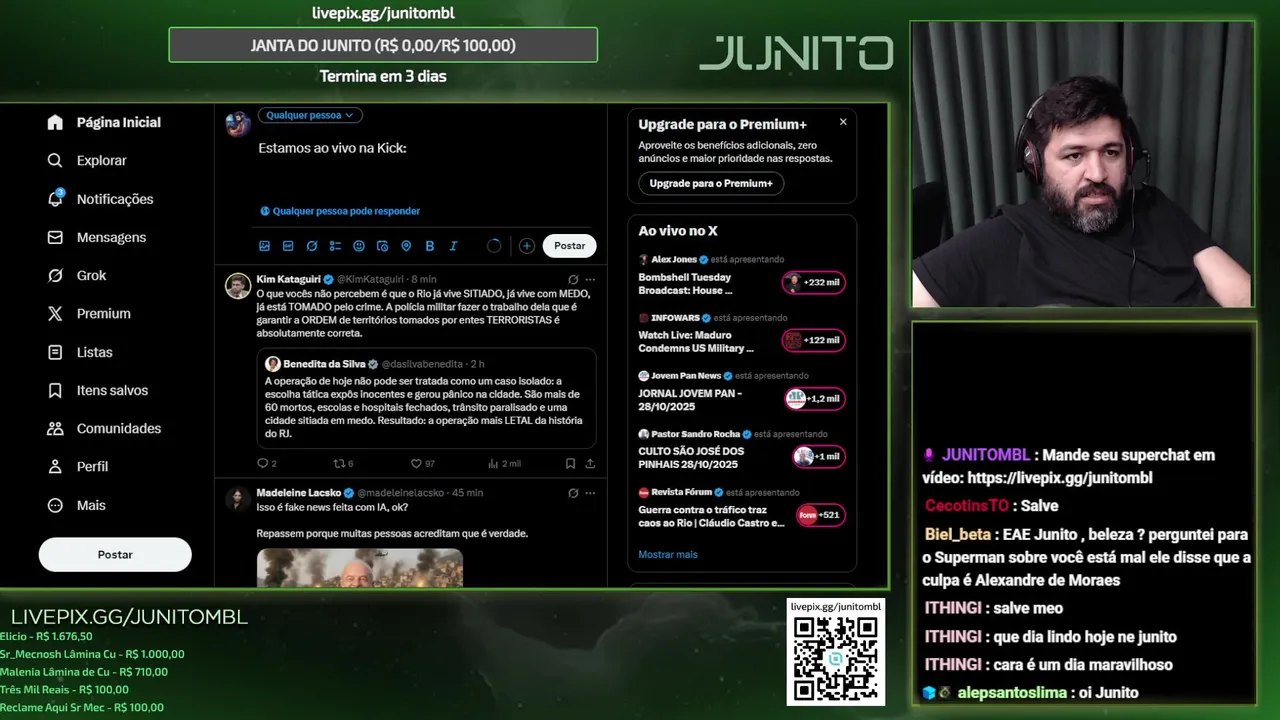Add GIF icon in composer

click(288, 246)
